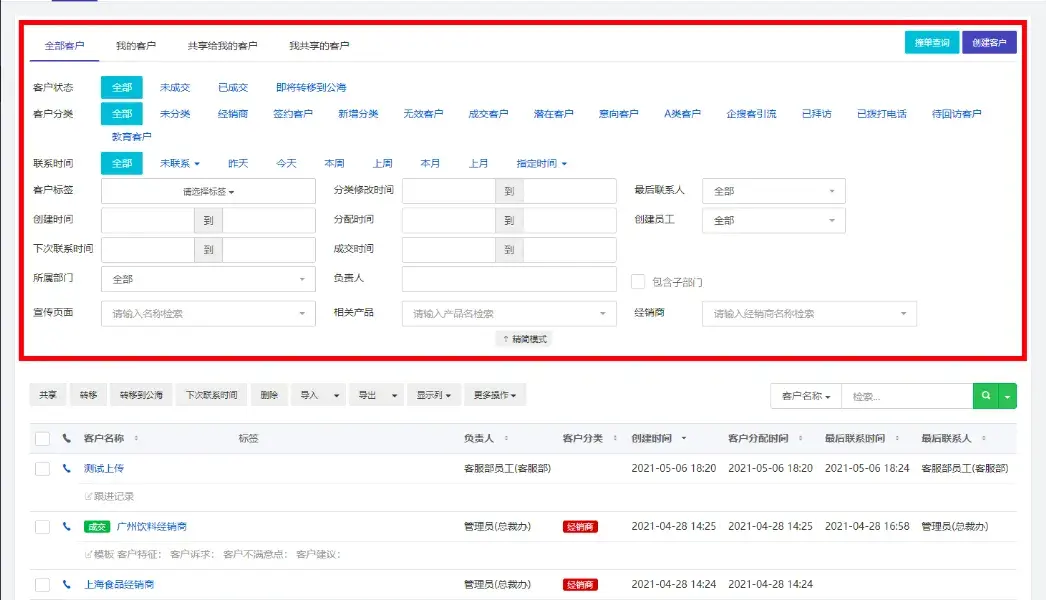Click the 成交时间 end date field
Image resolution: width=1046 pixels, height=600 pixels.
570,250
